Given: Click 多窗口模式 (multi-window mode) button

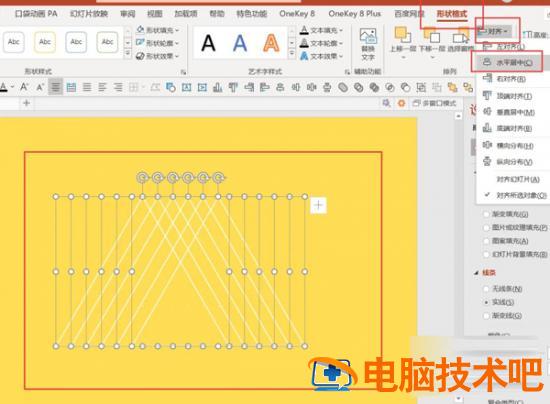Looking at the screenshot, I should pos(435,103).
